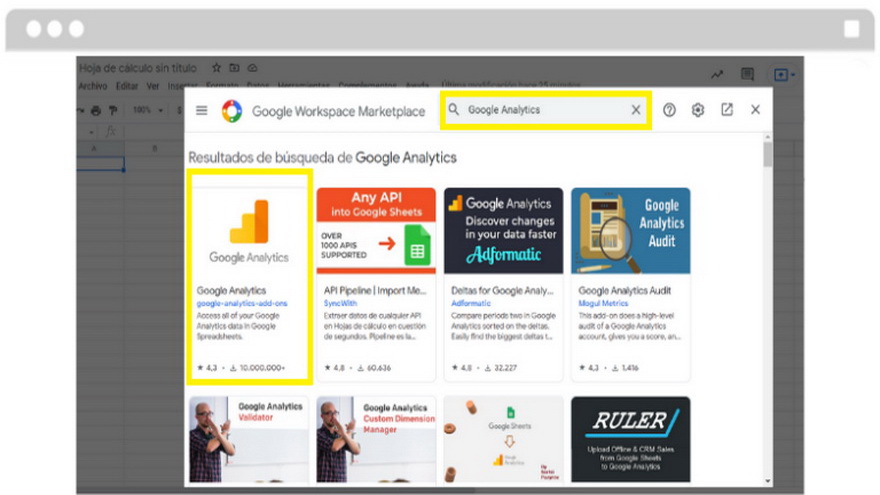880x495 pixels.
Task: Click the API Pipeline add-on title
Action: pos(375,290)
